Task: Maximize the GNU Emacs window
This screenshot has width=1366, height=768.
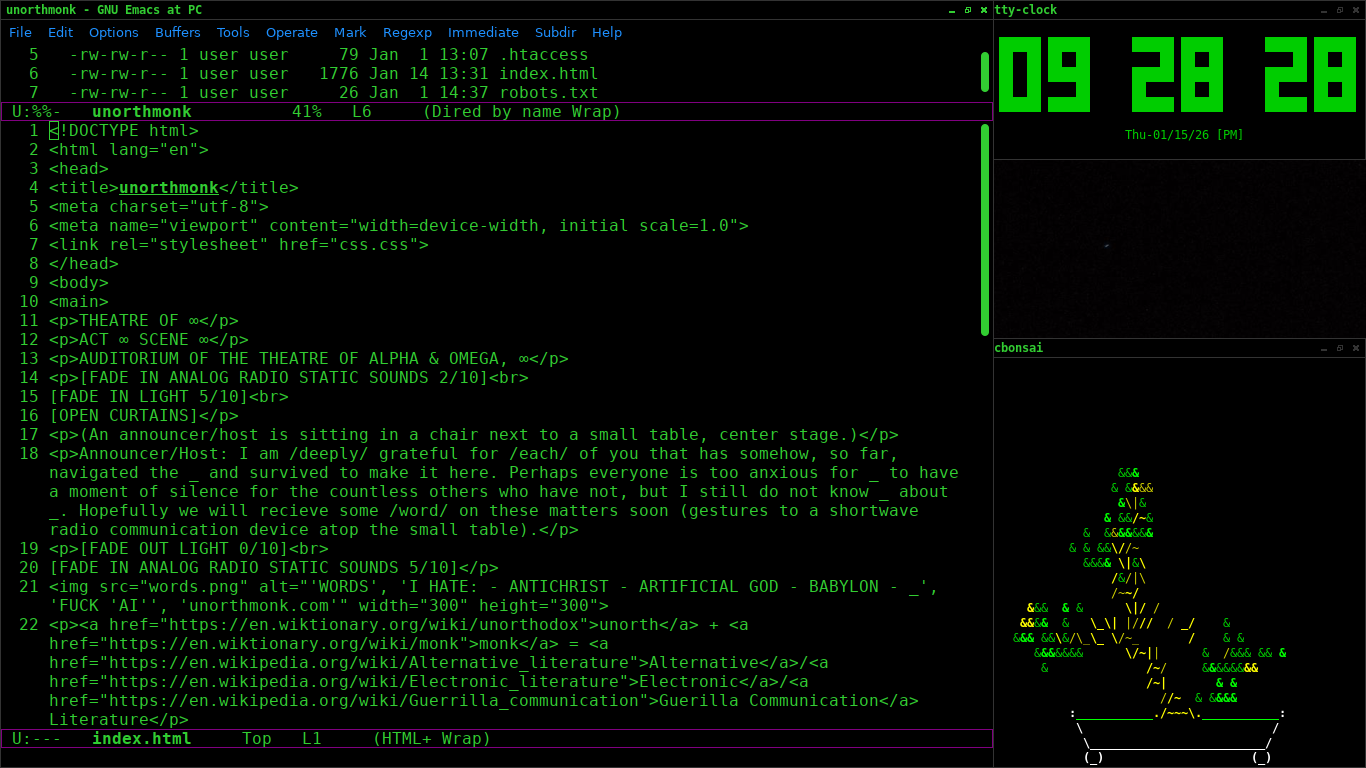Action: point(967,10)
